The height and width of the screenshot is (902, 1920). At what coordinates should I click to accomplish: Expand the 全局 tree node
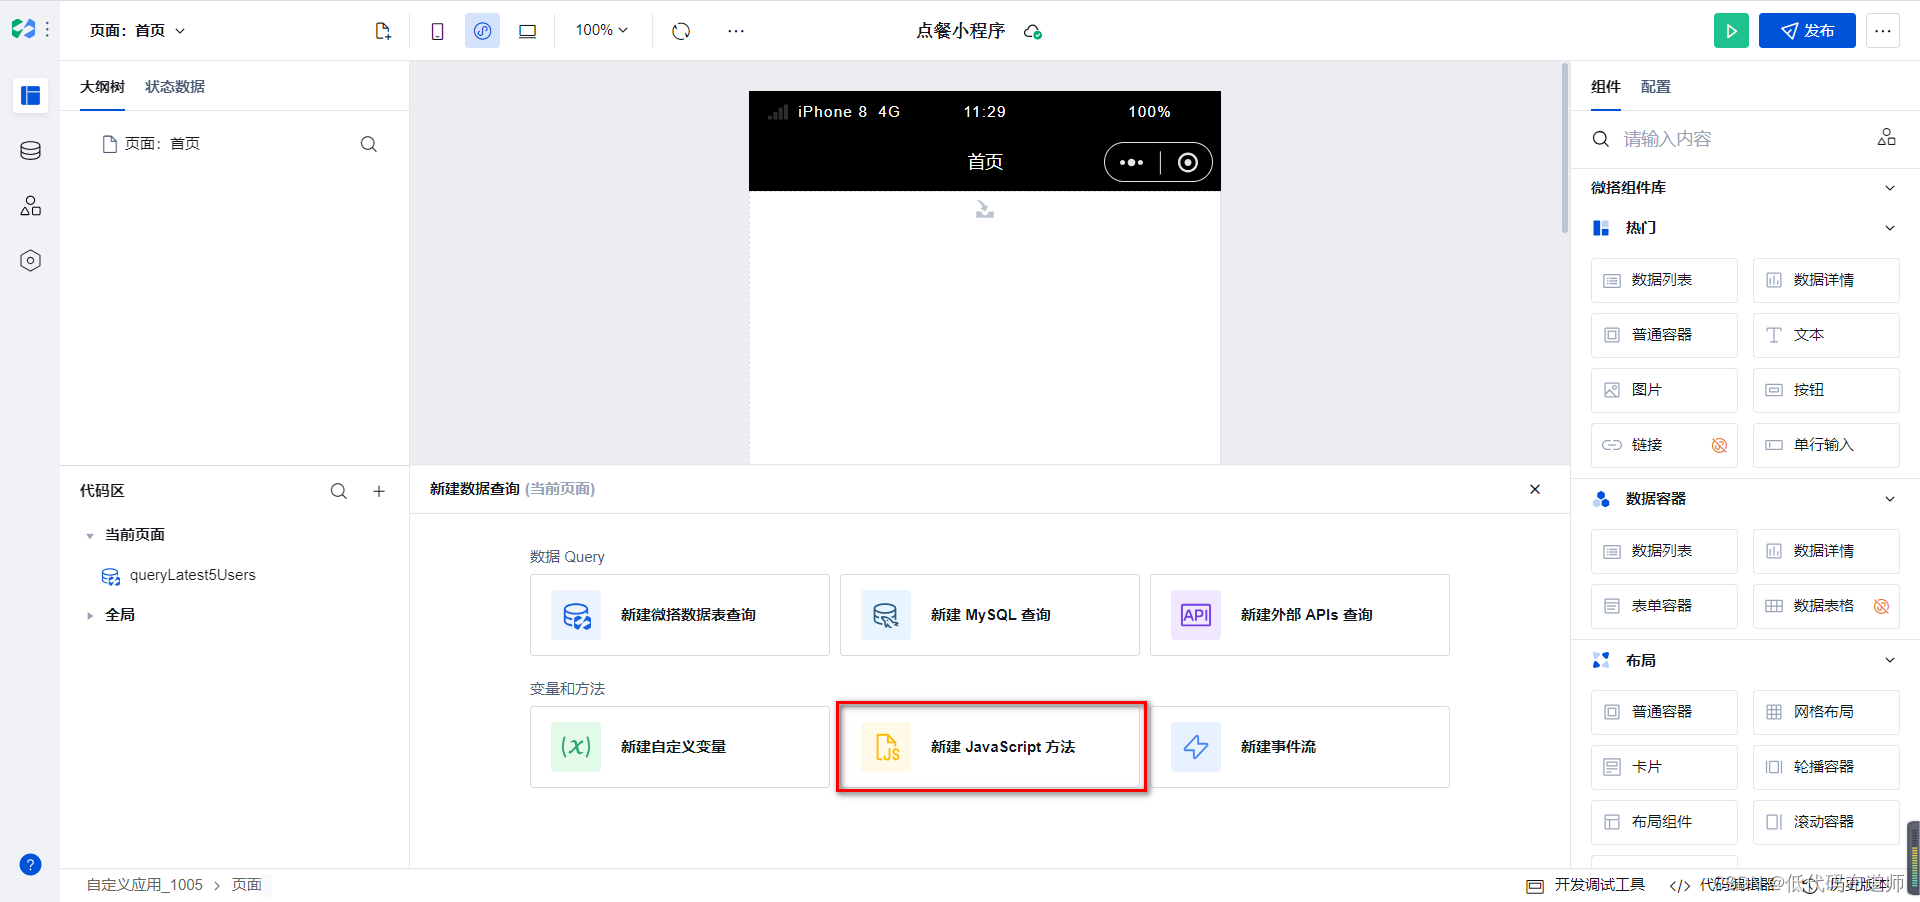90,616
